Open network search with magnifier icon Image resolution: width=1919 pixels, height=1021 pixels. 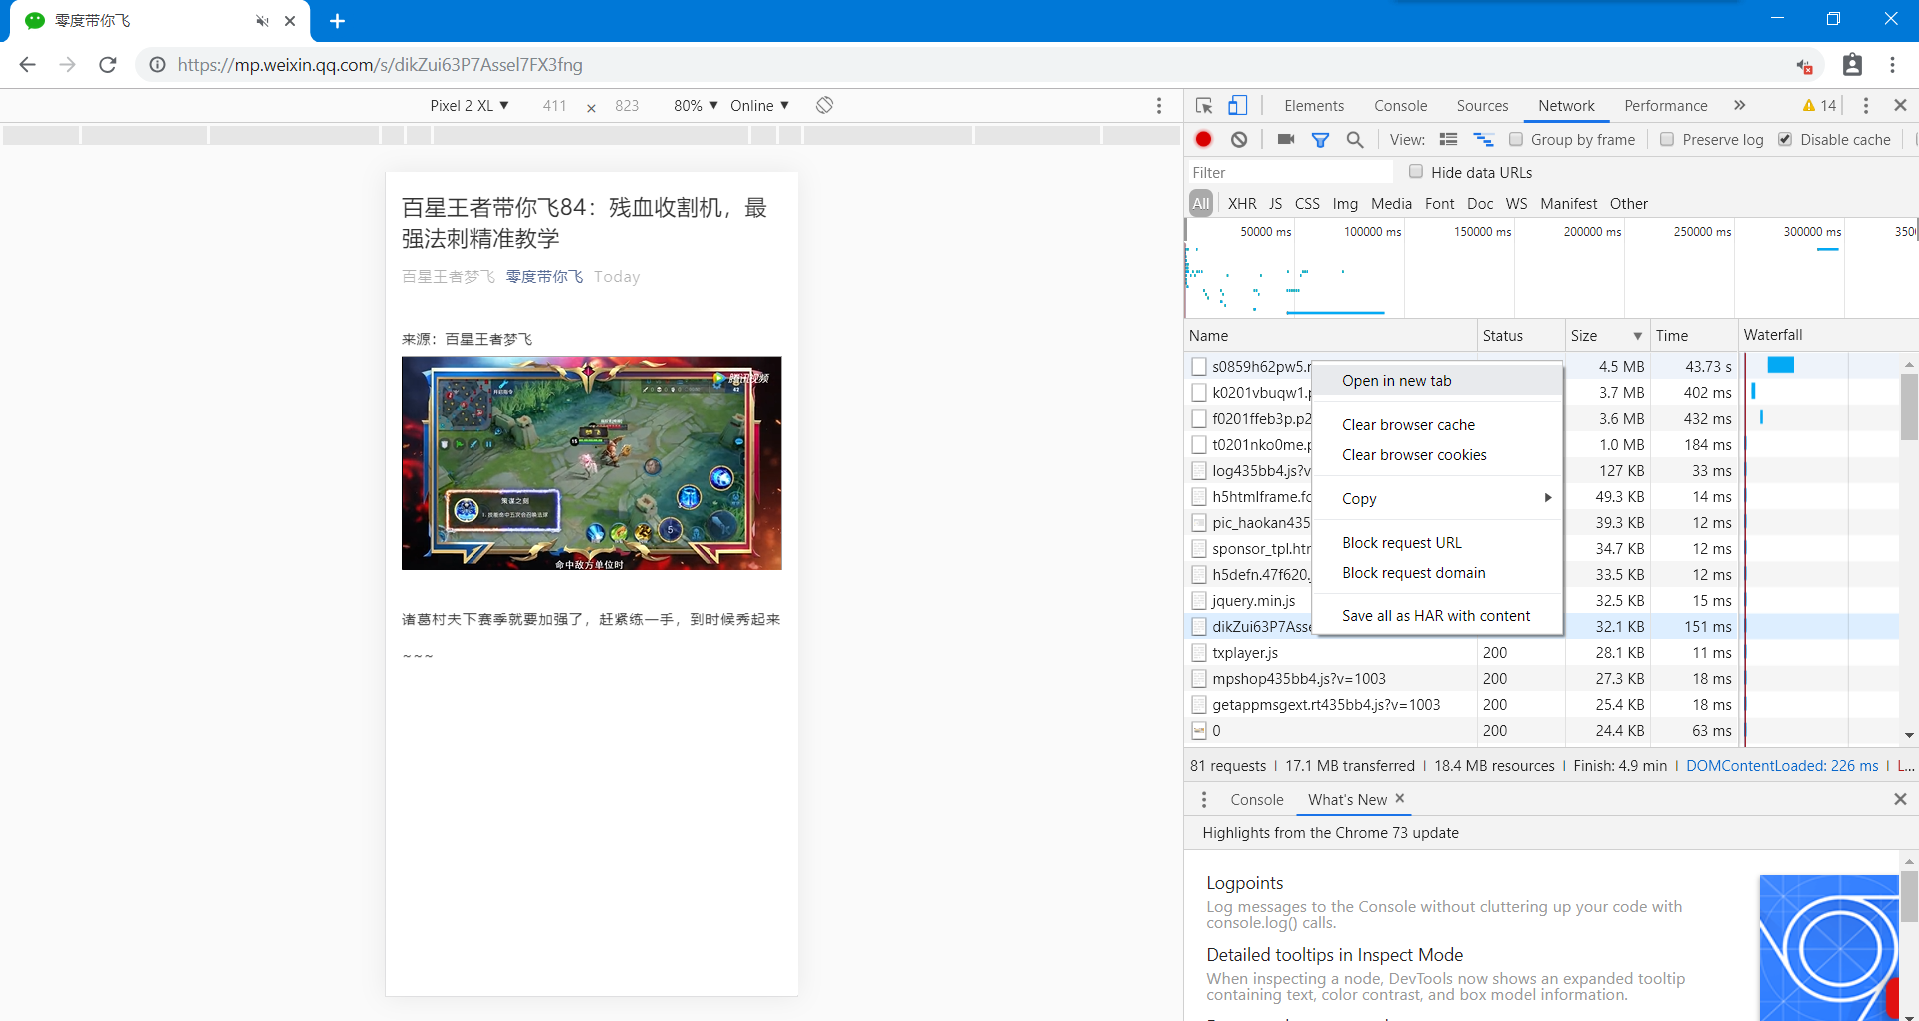pos(1355,140)
